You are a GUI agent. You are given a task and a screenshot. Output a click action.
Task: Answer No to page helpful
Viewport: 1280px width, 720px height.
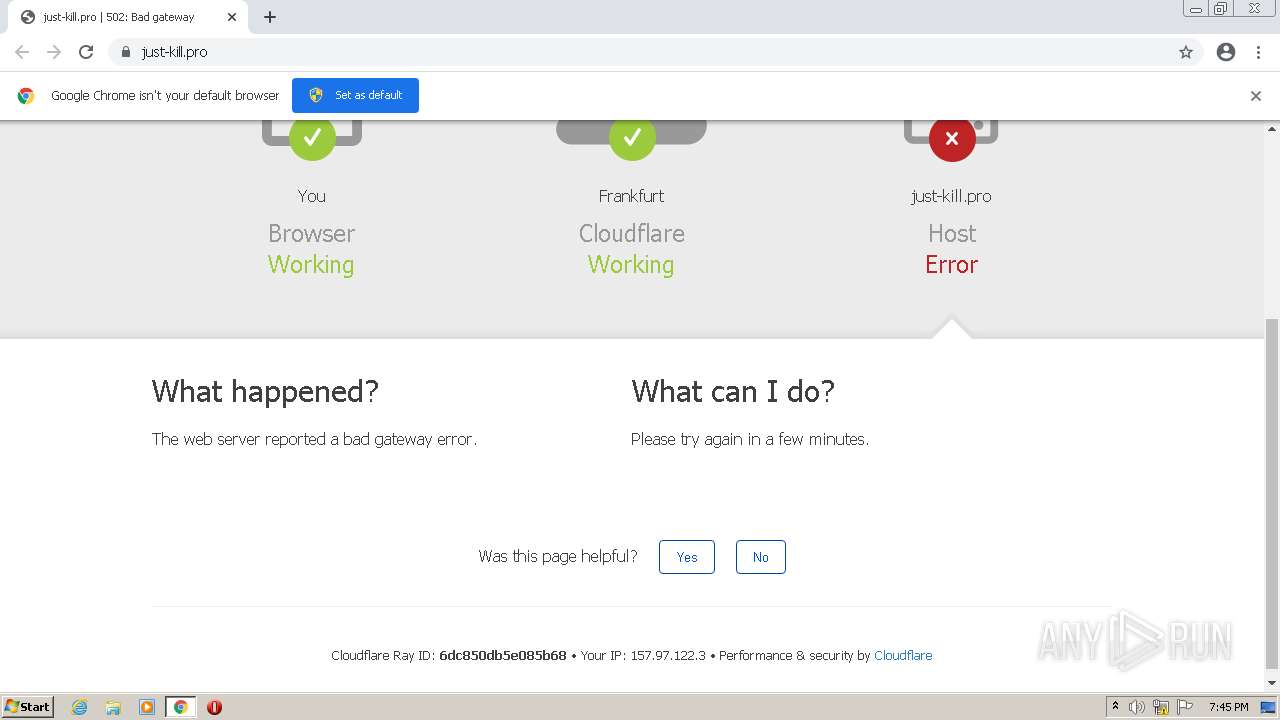pyautogui.click(x=761, y=557)
